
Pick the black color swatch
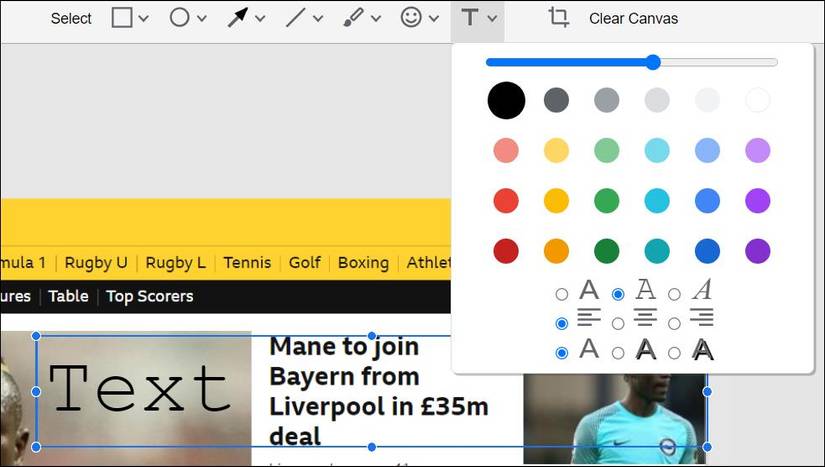click(506, 100)
